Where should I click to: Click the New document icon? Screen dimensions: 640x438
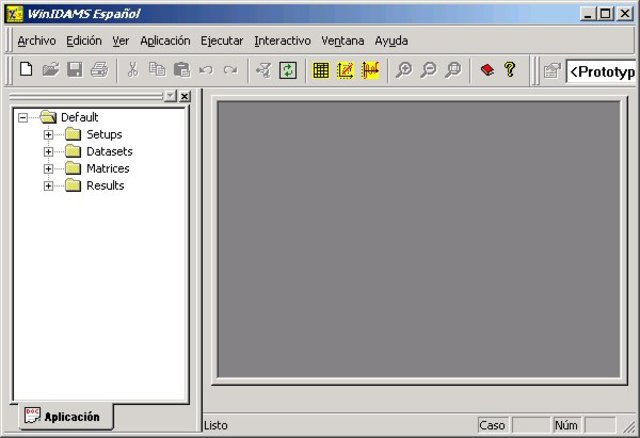click(x=26, y=70)
